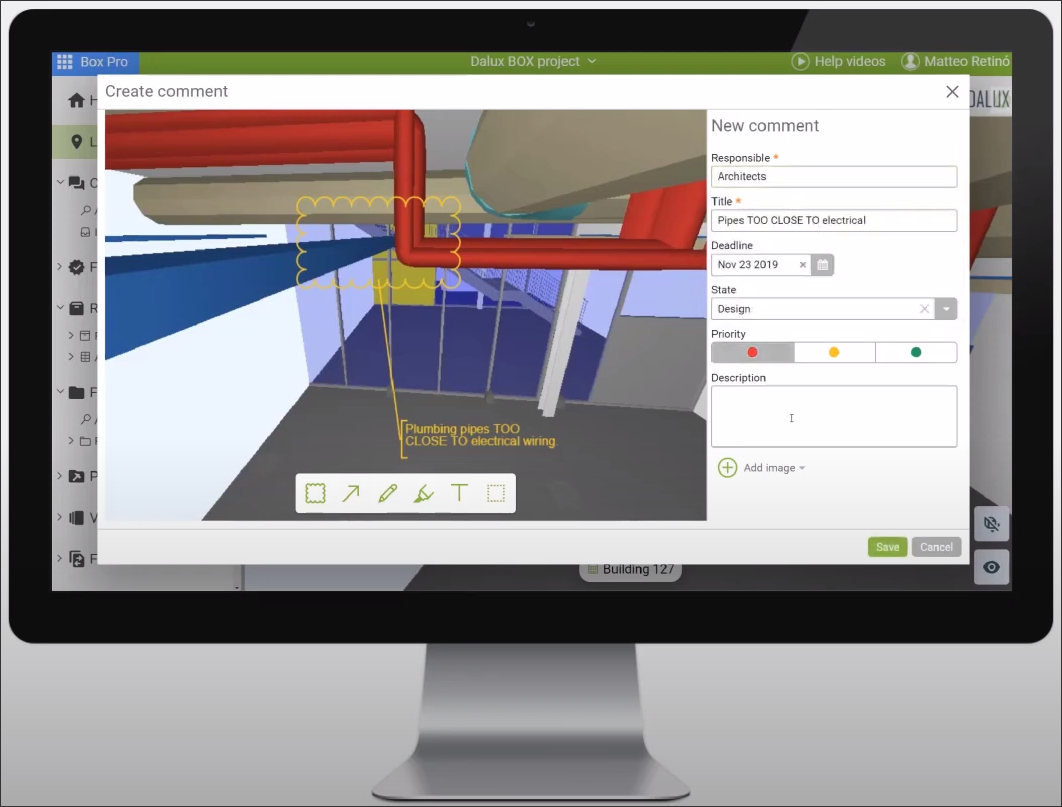Open the Box Pro apps grid

tap(65, 62)
